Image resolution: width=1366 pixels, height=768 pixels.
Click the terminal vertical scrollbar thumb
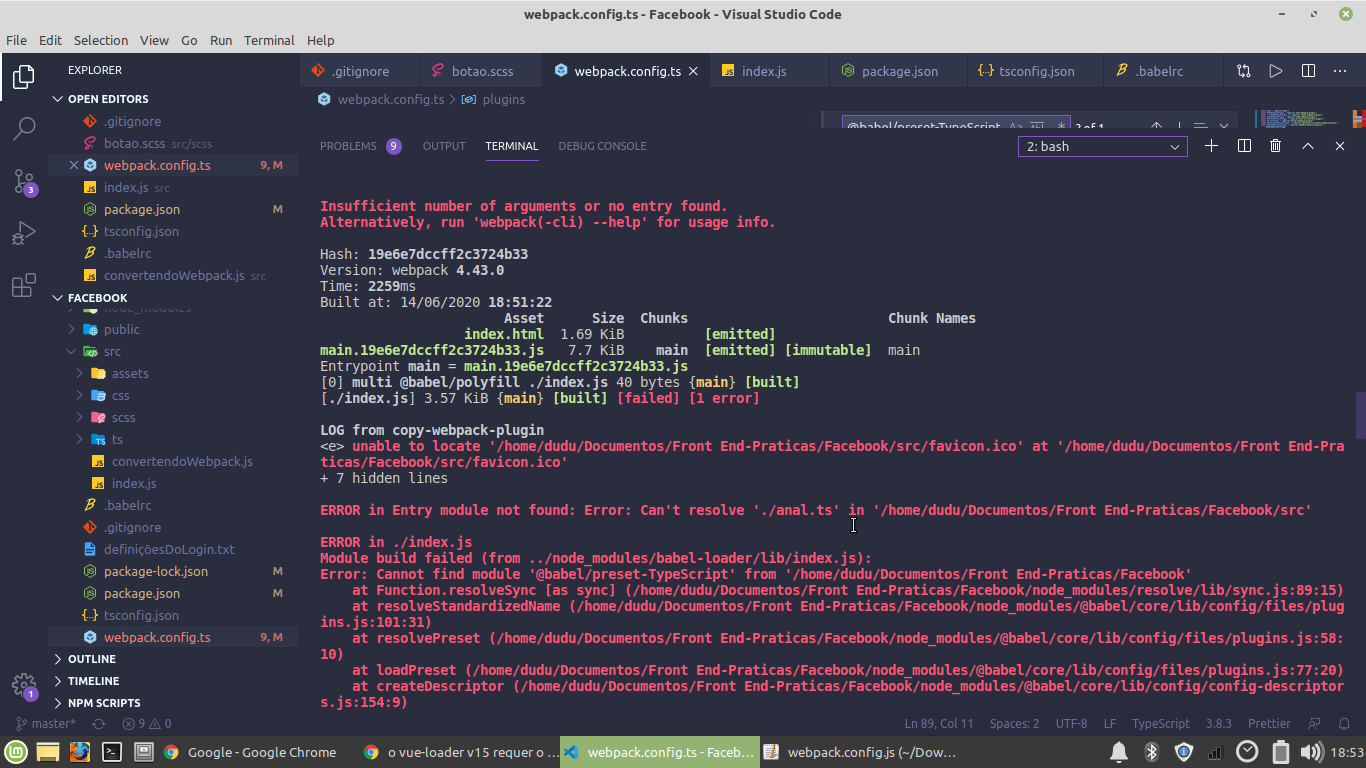(1360, 415)
